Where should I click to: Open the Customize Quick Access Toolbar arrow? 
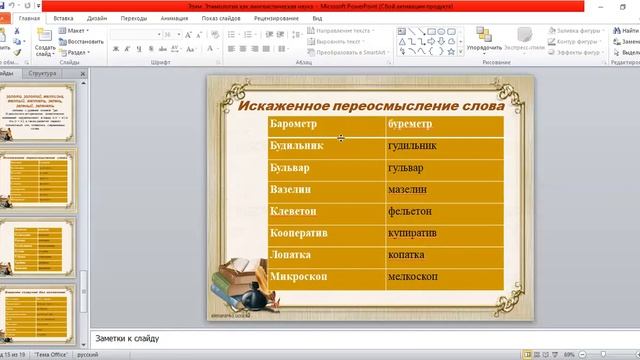click(x=38, y=6)
